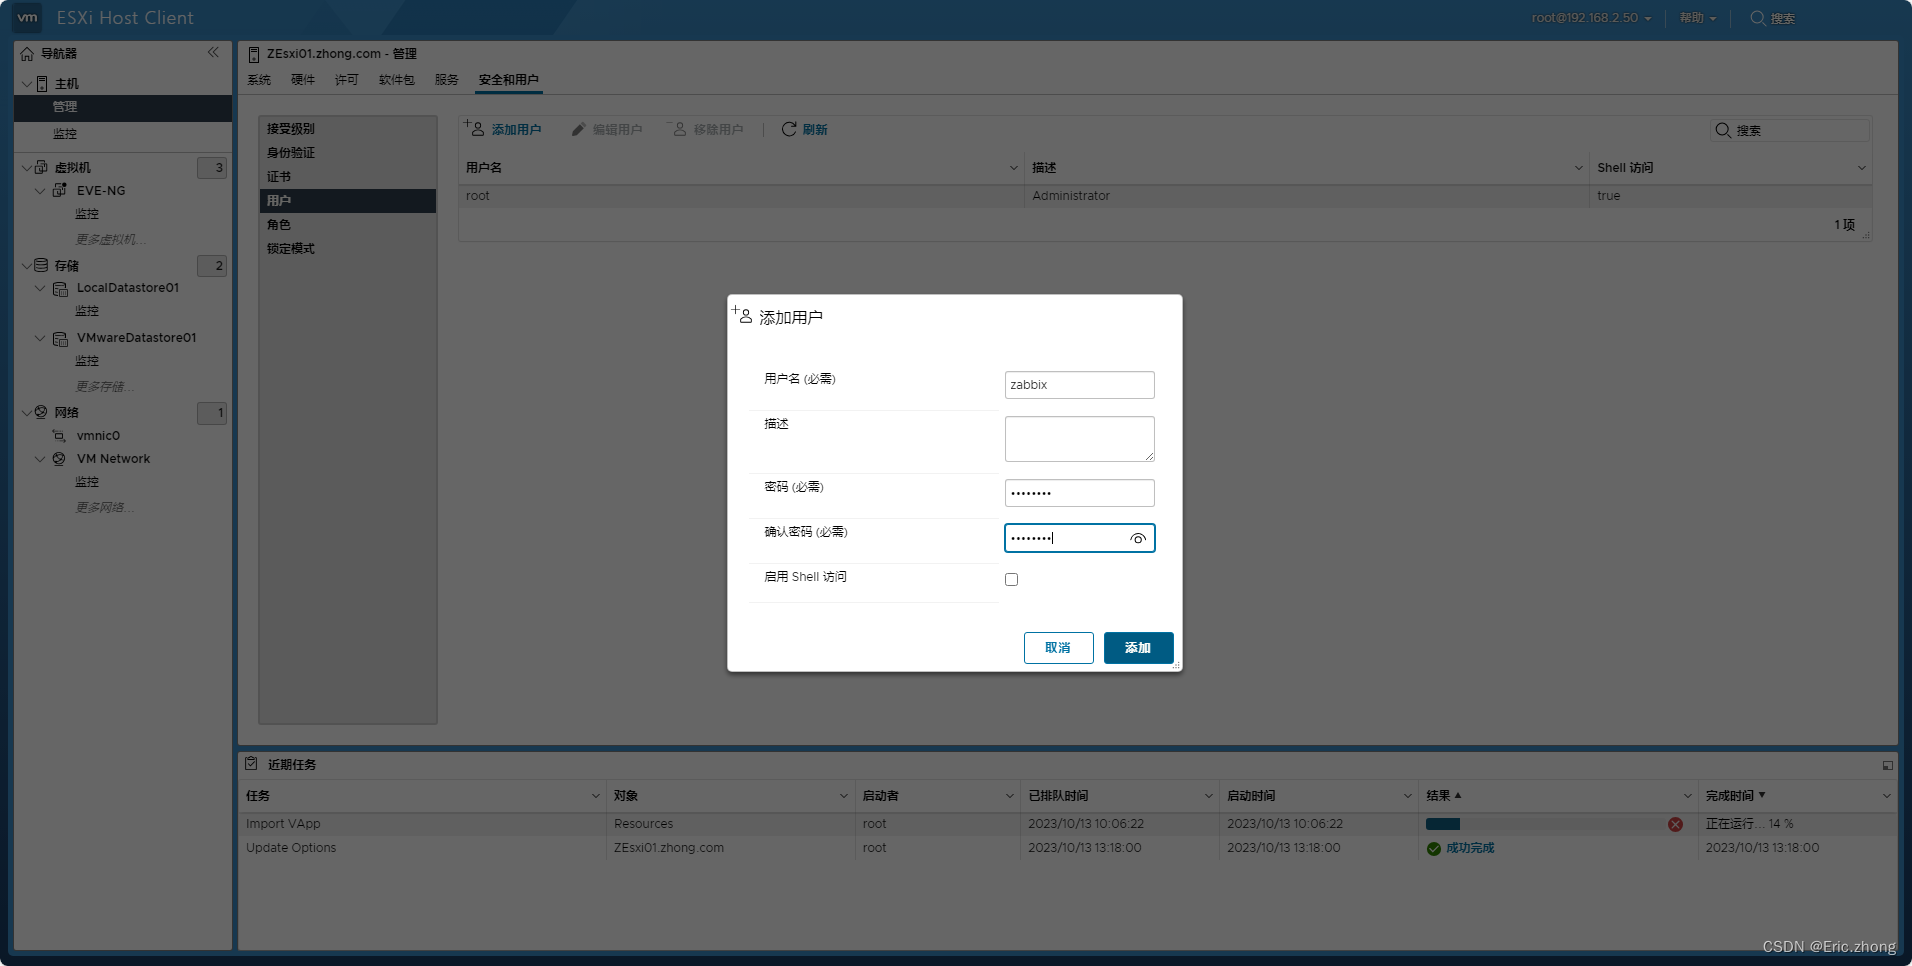
Task: Switch to the Packages tab
Action: point(397,80)
